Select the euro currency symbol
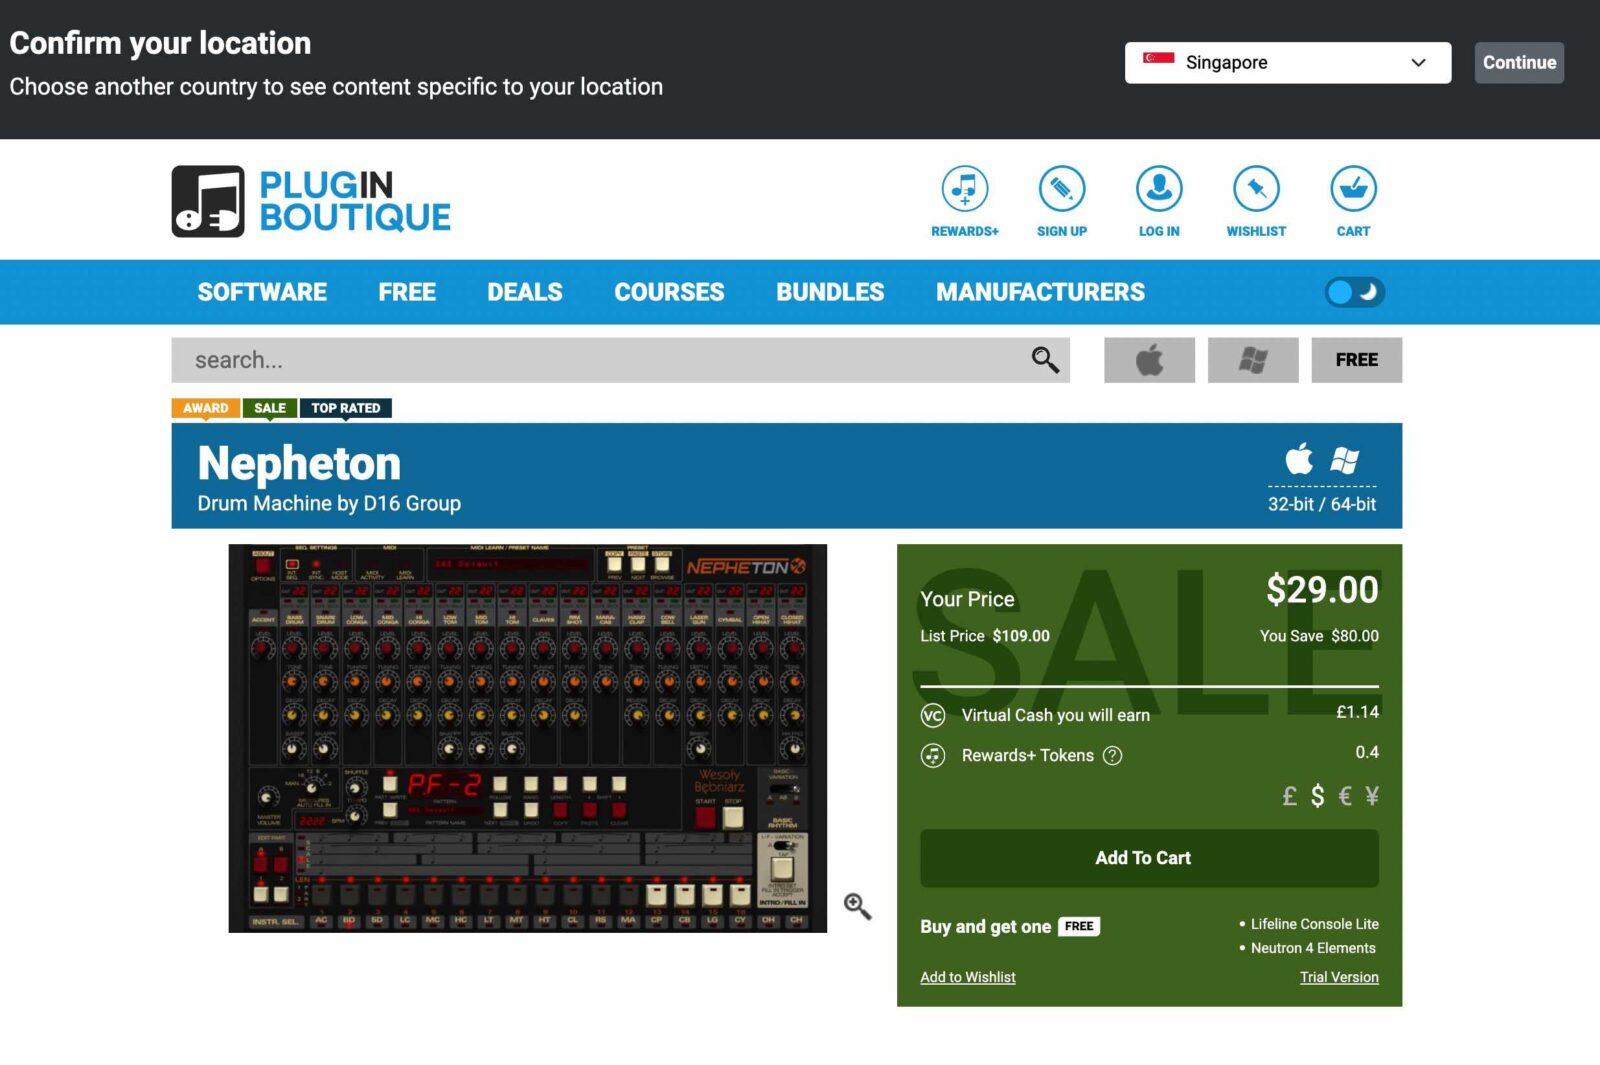Image resolution: width=1600 pixels, height=1065 pixels. [x=1345, y=796]
